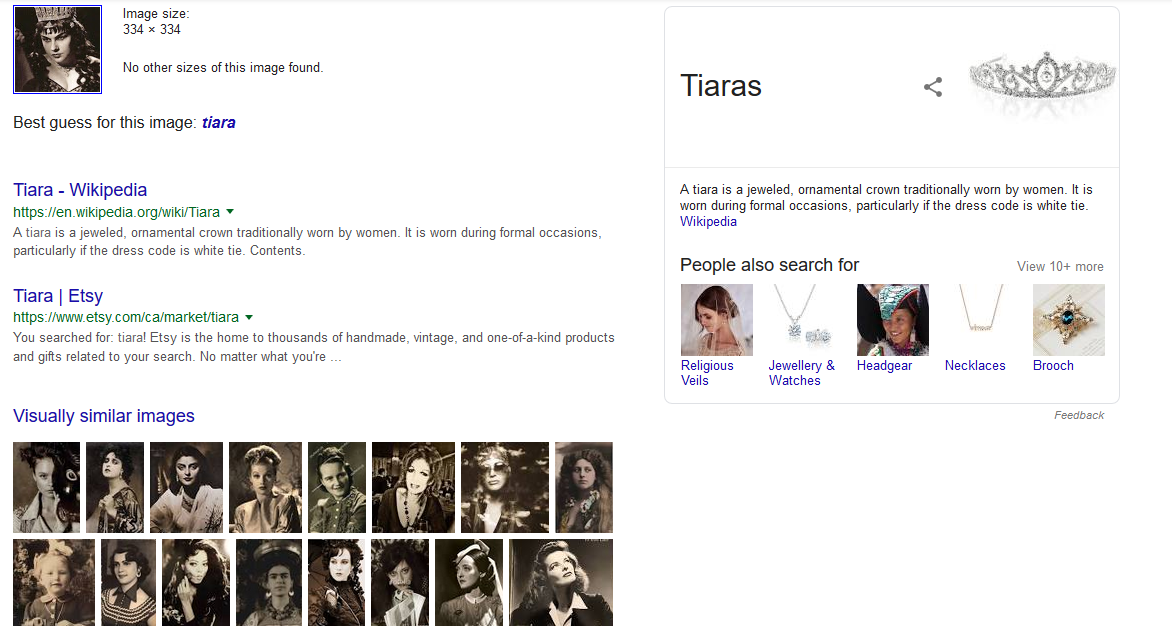Screen dimensions: 1172x626
Task: Open the tiara image in knowledge panel
Action: 1043,84
